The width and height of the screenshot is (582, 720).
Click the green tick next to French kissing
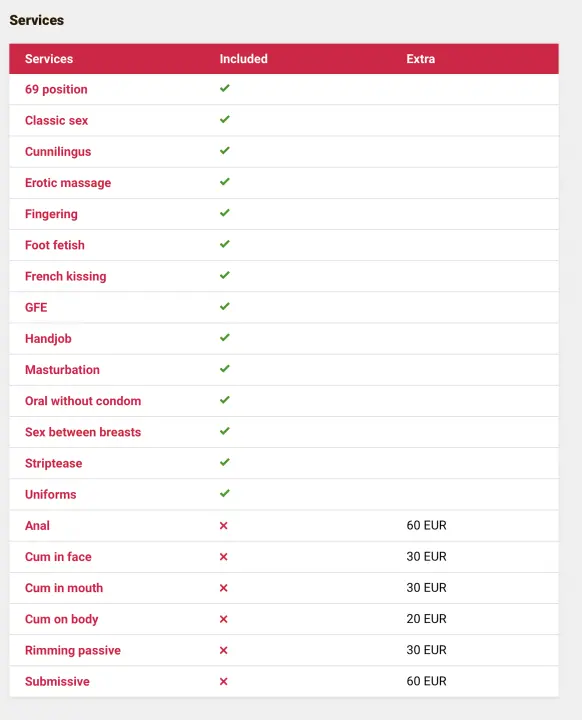tap(225, 275)
